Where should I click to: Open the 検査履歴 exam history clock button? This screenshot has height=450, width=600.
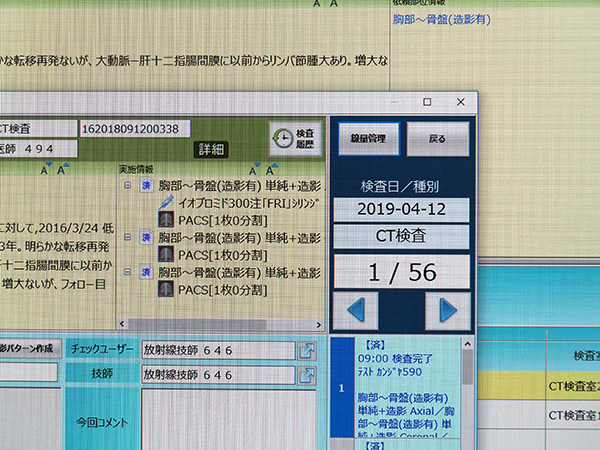(x=295, y=139)
